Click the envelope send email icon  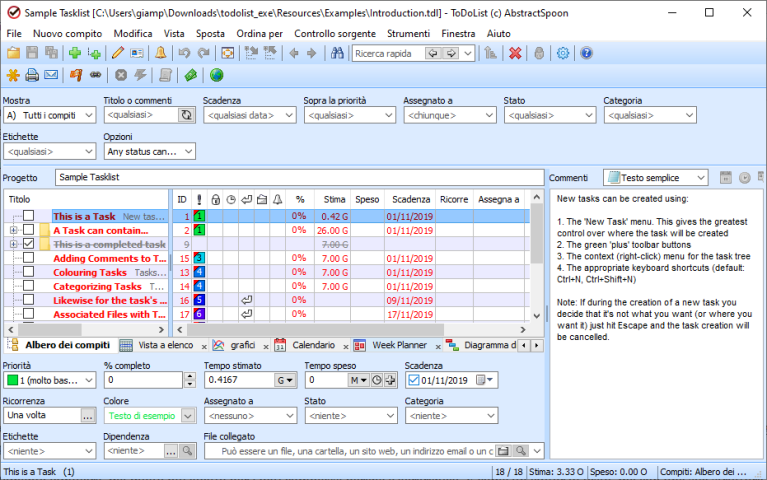51,75
